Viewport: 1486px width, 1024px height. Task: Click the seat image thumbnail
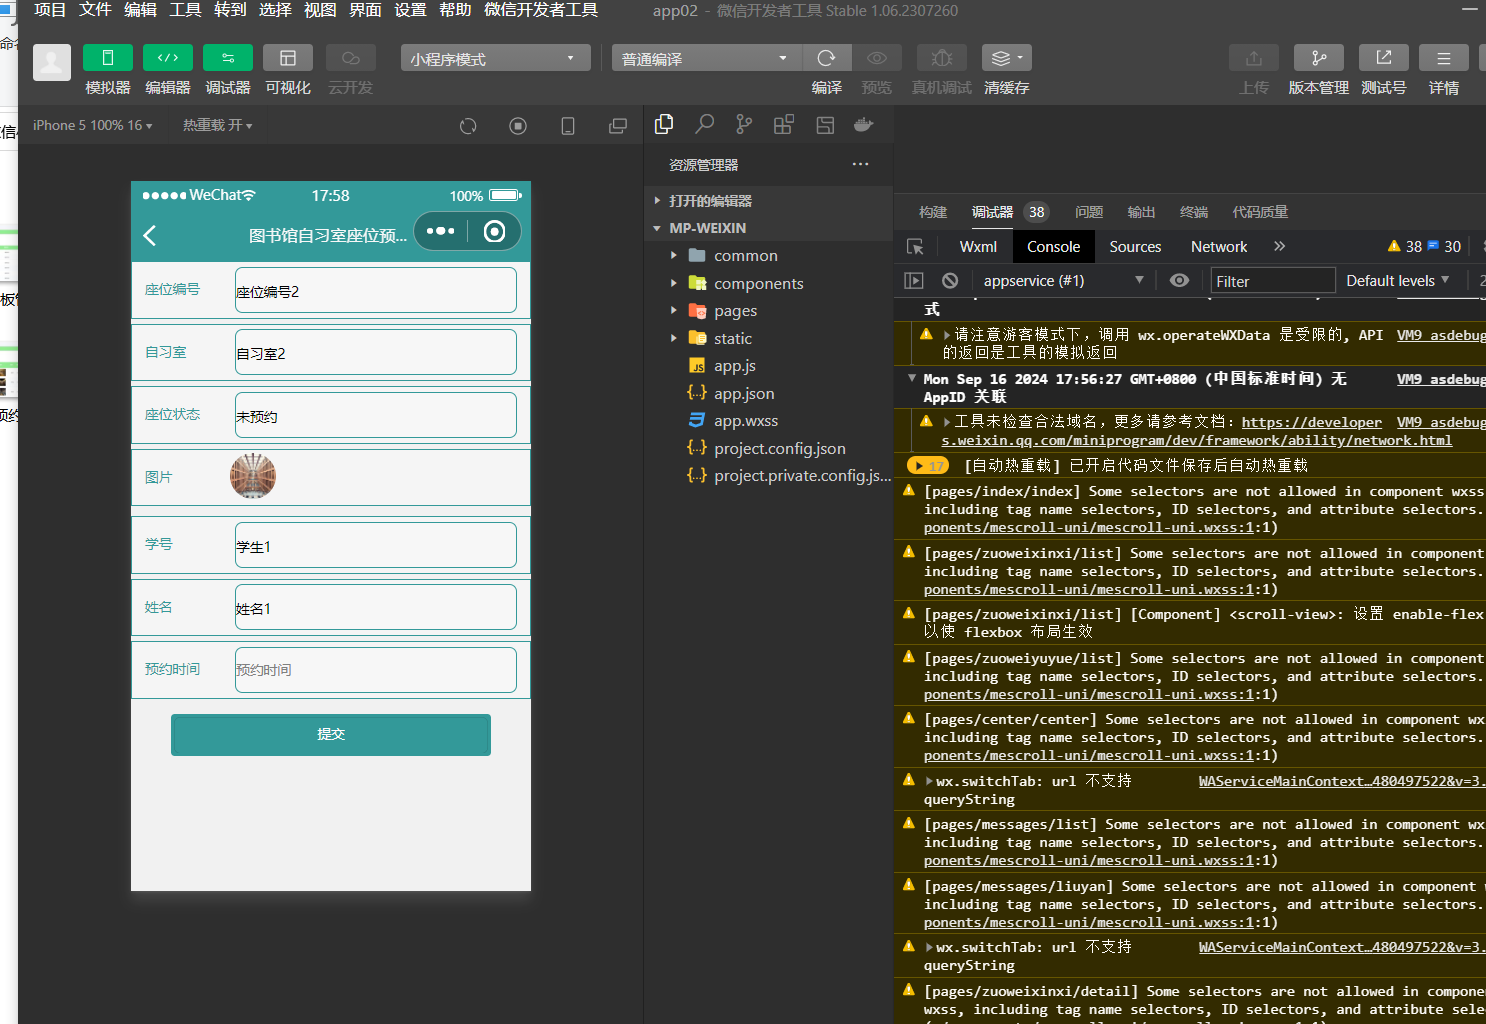pyautogui.click(x=253, y=476)
